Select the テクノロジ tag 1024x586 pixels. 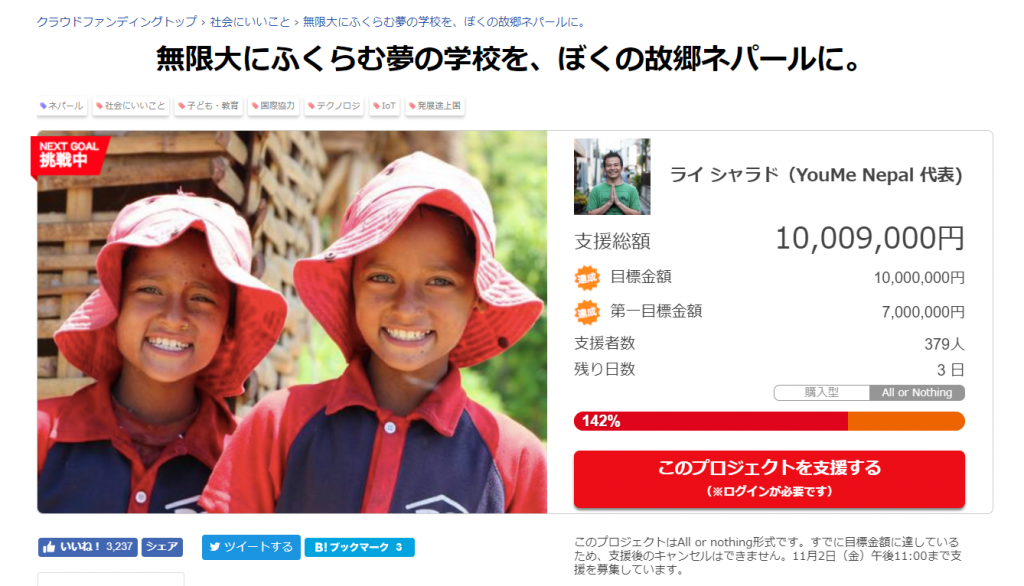334,106
